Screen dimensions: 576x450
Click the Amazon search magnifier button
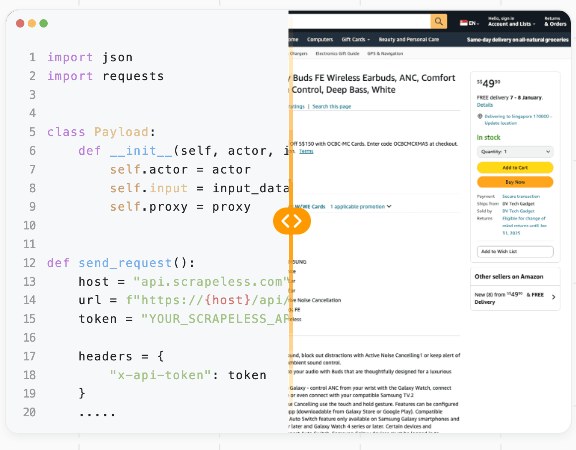coord(439,21)
